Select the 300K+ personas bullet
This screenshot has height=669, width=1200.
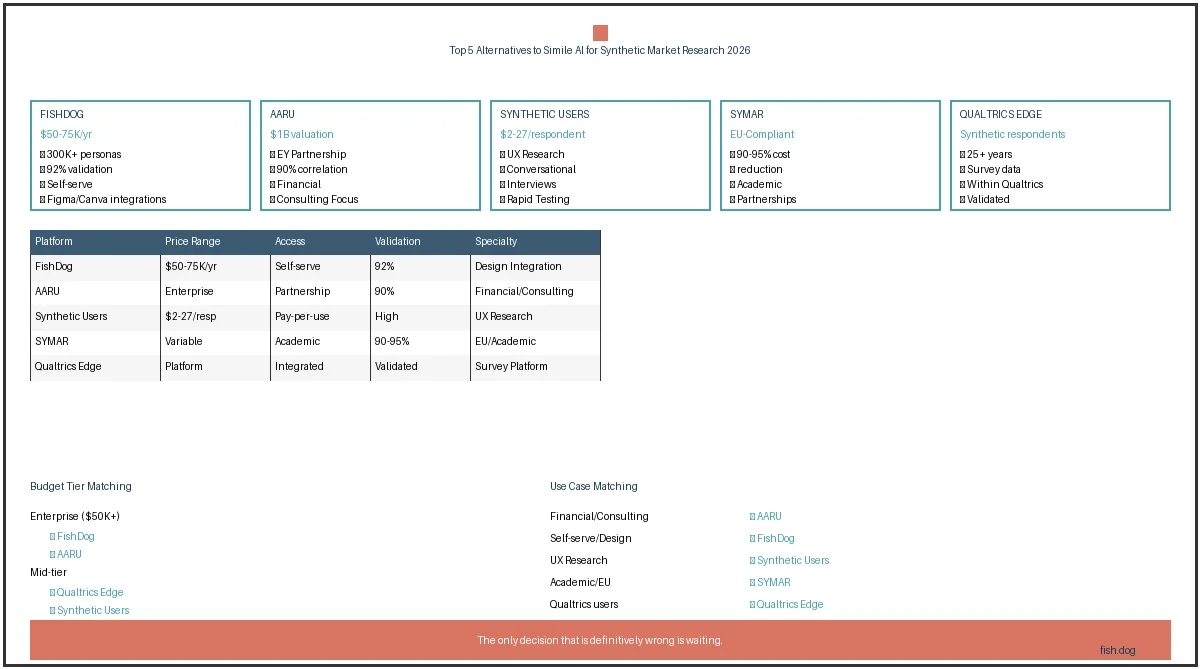81,154
